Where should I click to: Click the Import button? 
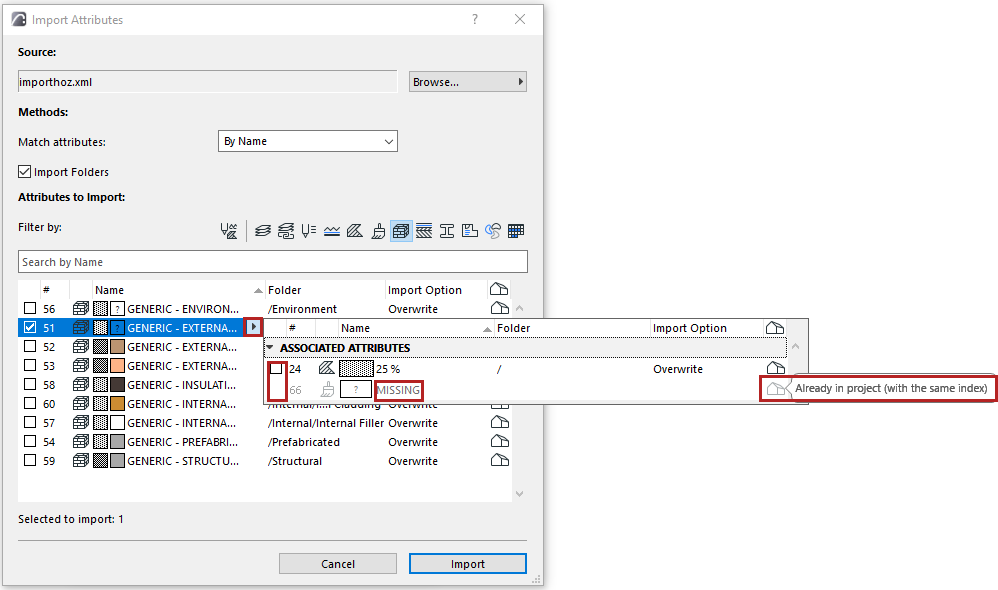pyautogui.click(x=468, y=563)
